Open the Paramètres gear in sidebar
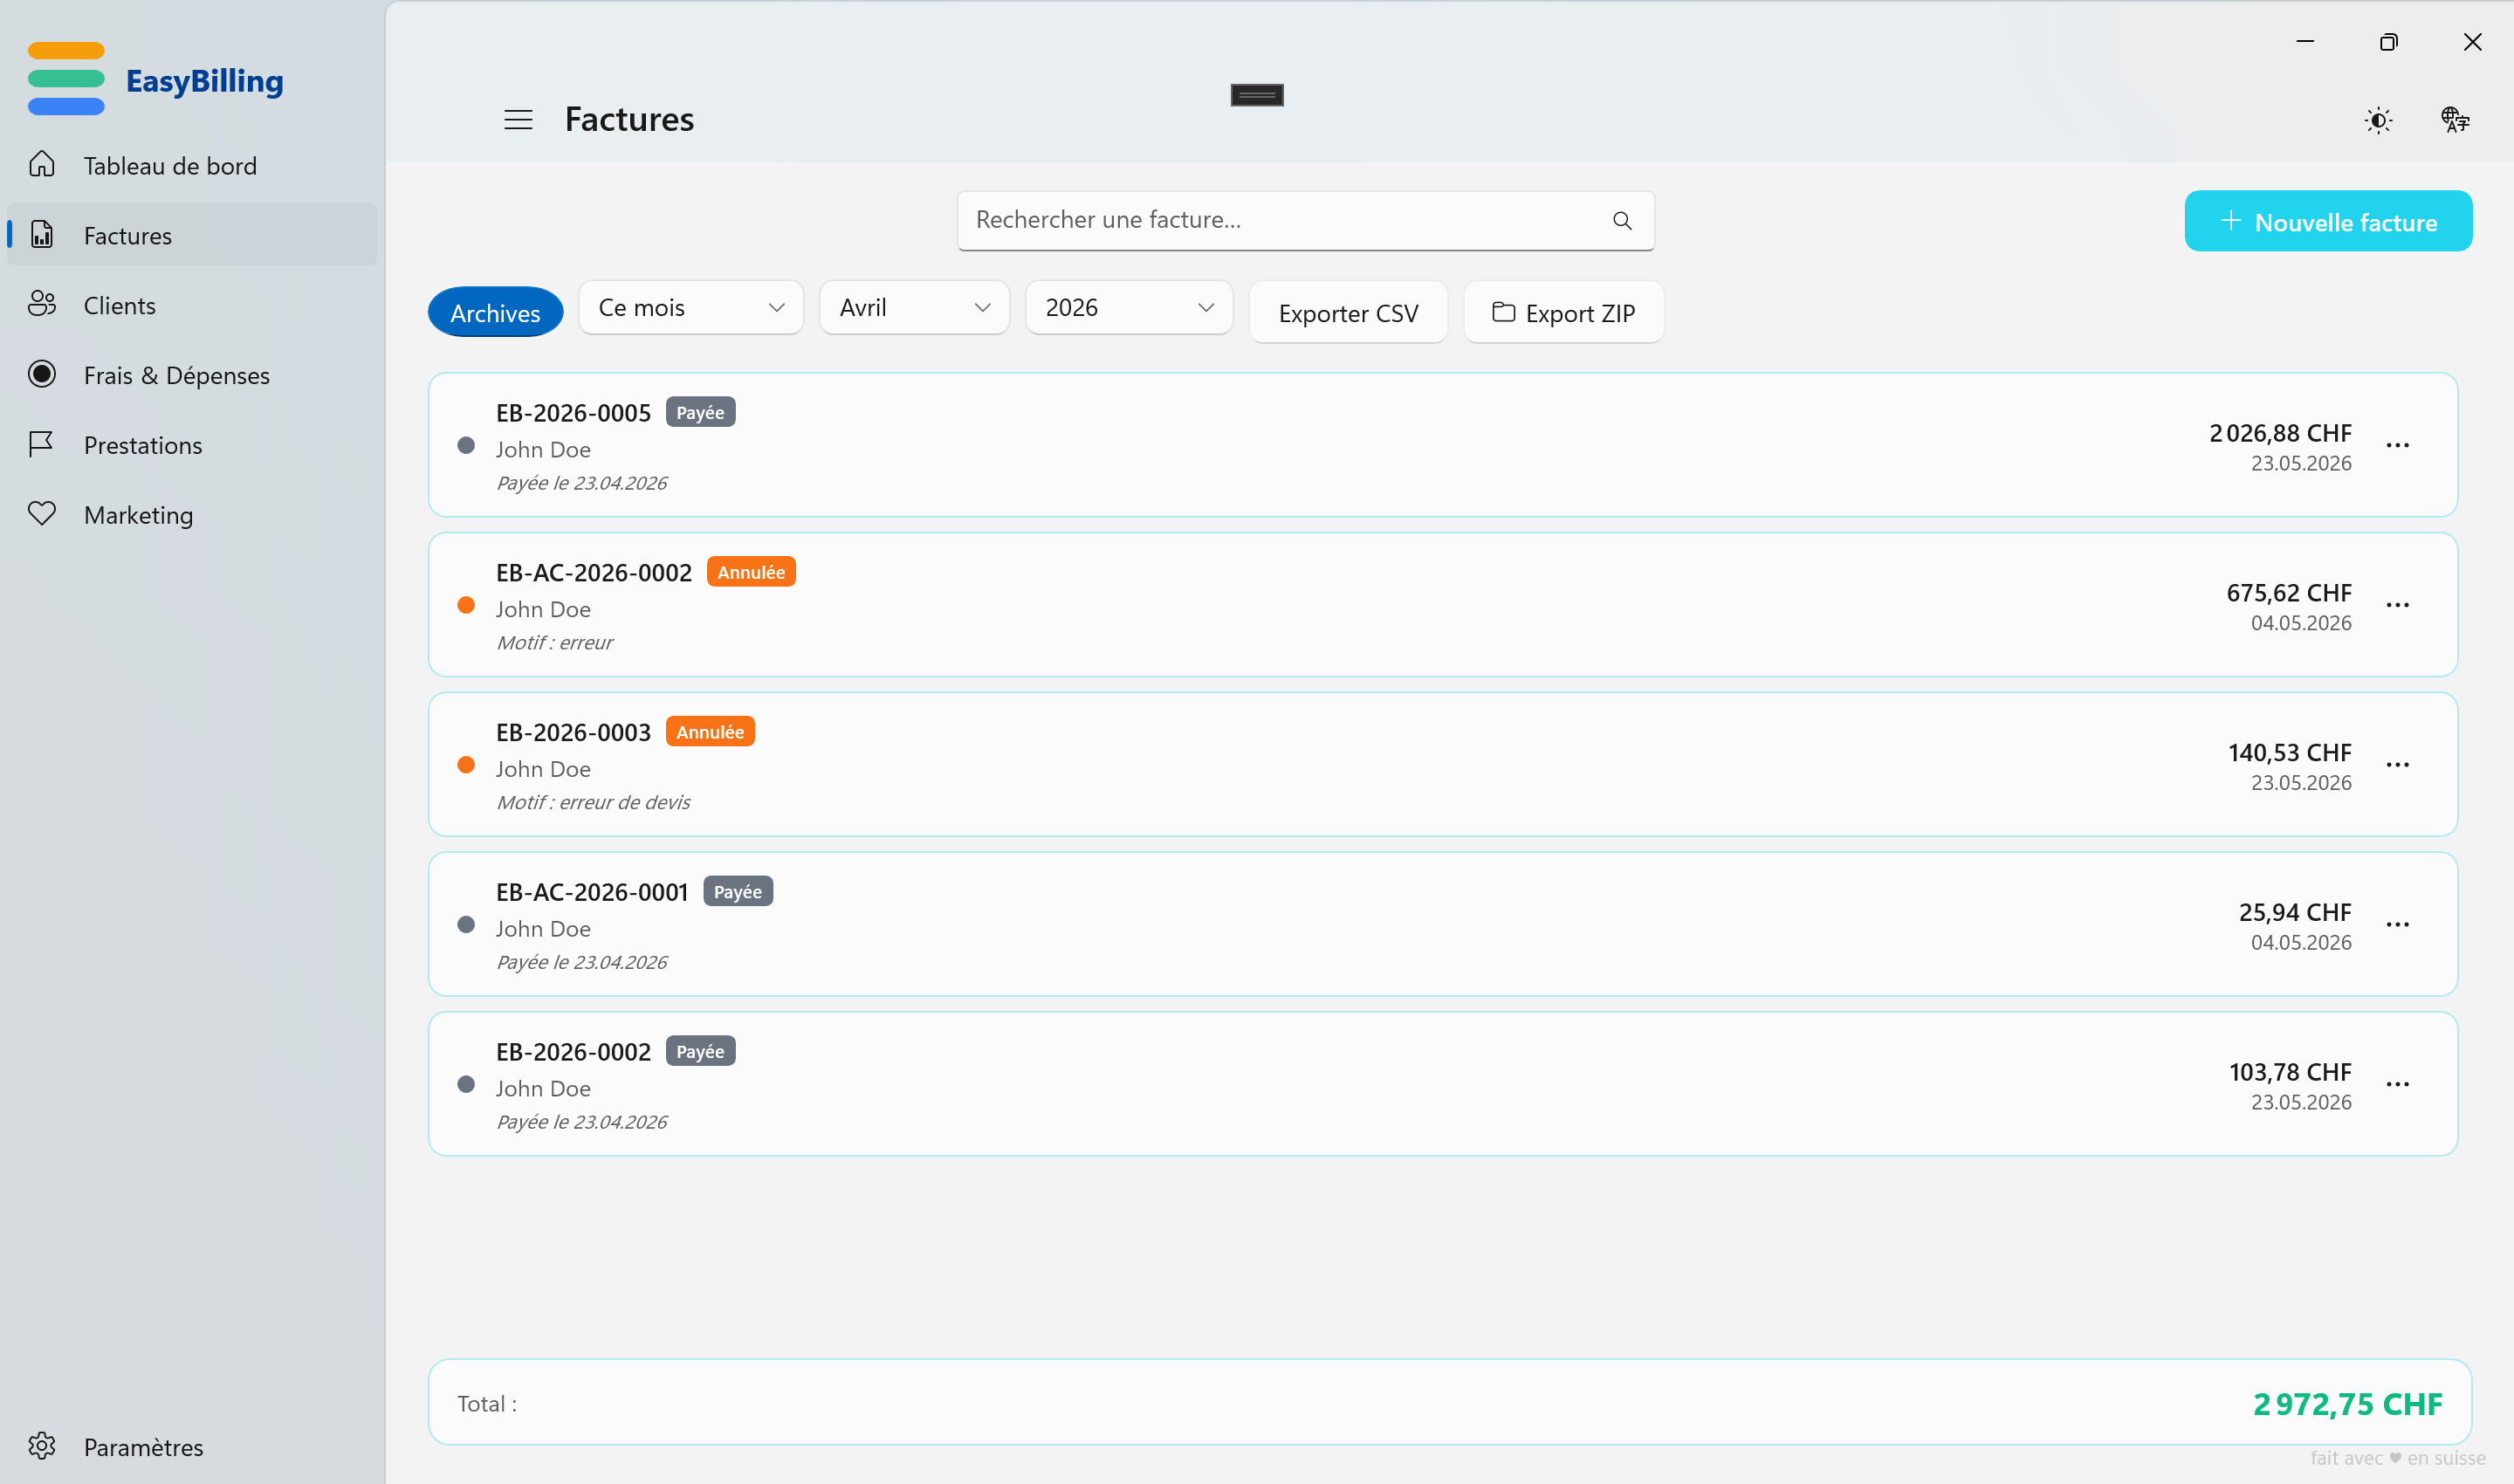This screenshot has height=1484, width=2514. tap(42, 1446)
